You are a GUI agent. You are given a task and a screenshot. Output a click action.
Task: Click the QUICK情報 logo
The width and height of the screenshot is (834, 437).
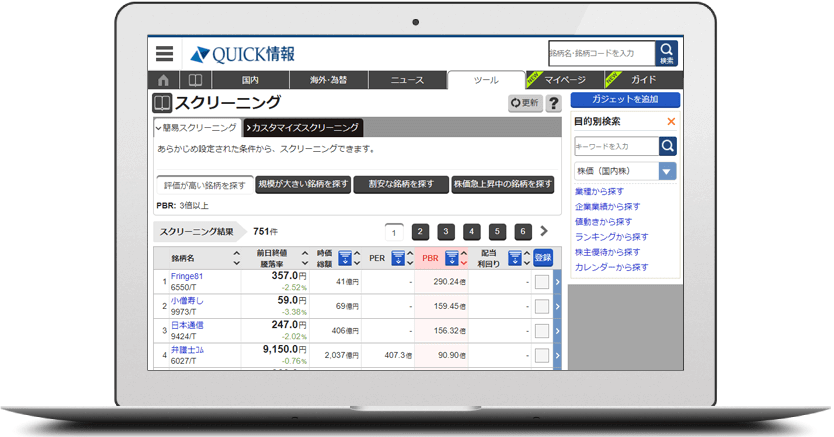[x=243, y=54]
